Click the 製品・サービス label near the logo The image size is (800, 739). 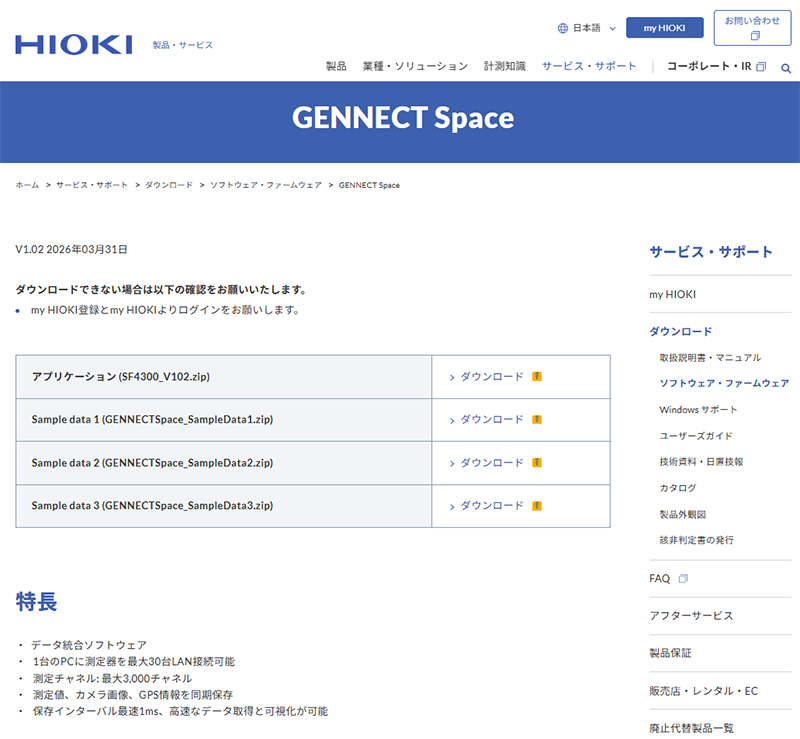pyautogui.click(x=183, y=45)
